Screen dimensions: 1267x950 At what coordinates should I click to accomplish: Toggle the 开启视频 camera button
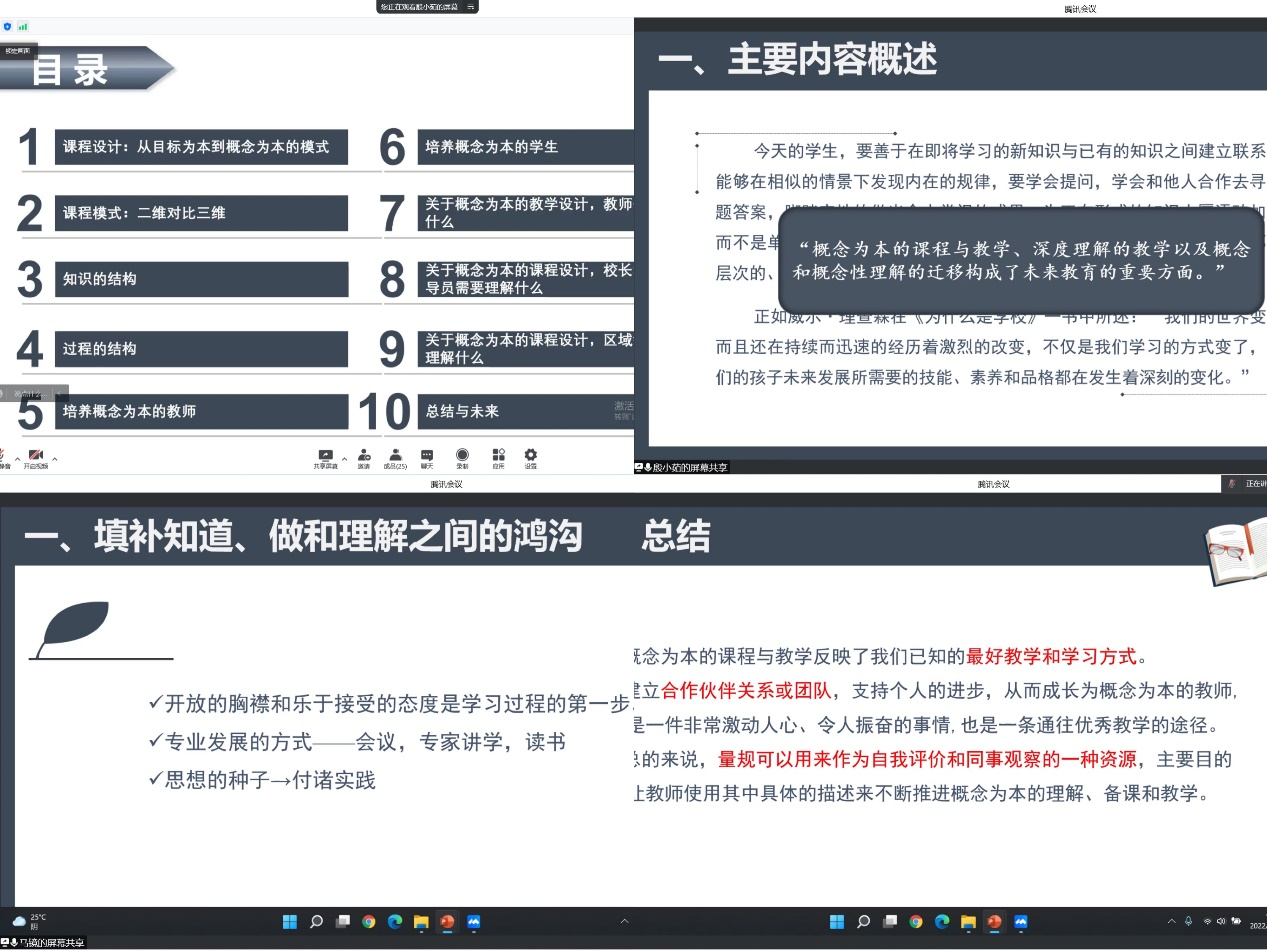click(36, 457)
